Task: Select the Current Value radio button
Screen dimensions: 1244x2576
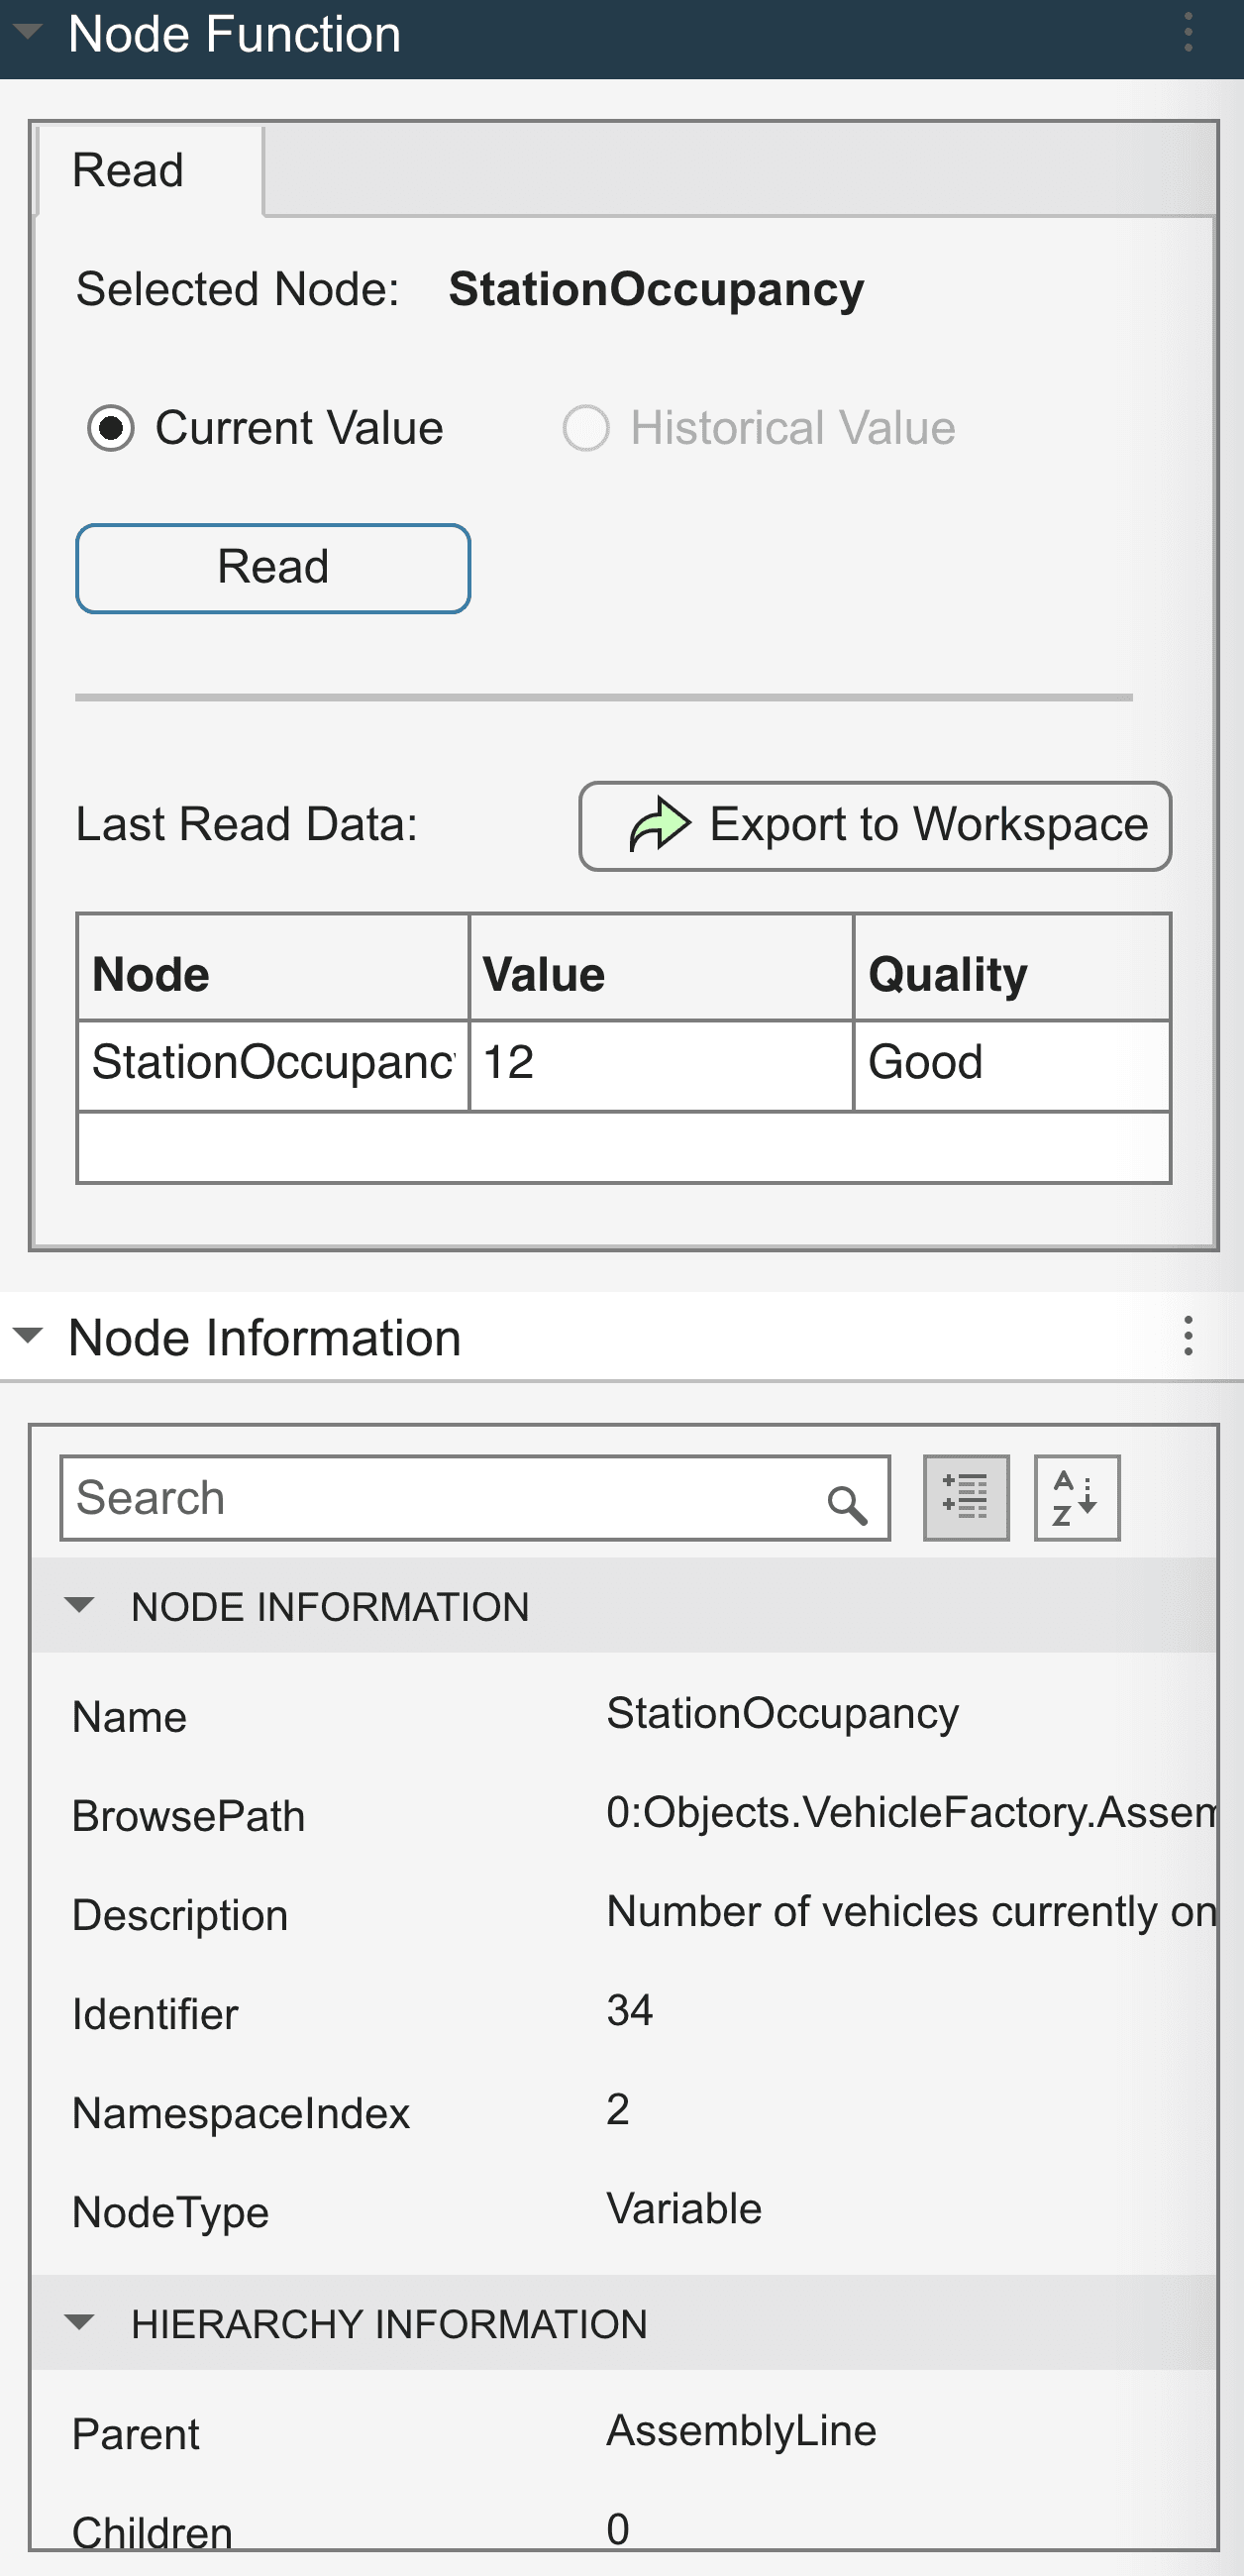Action: click(111, 429)
